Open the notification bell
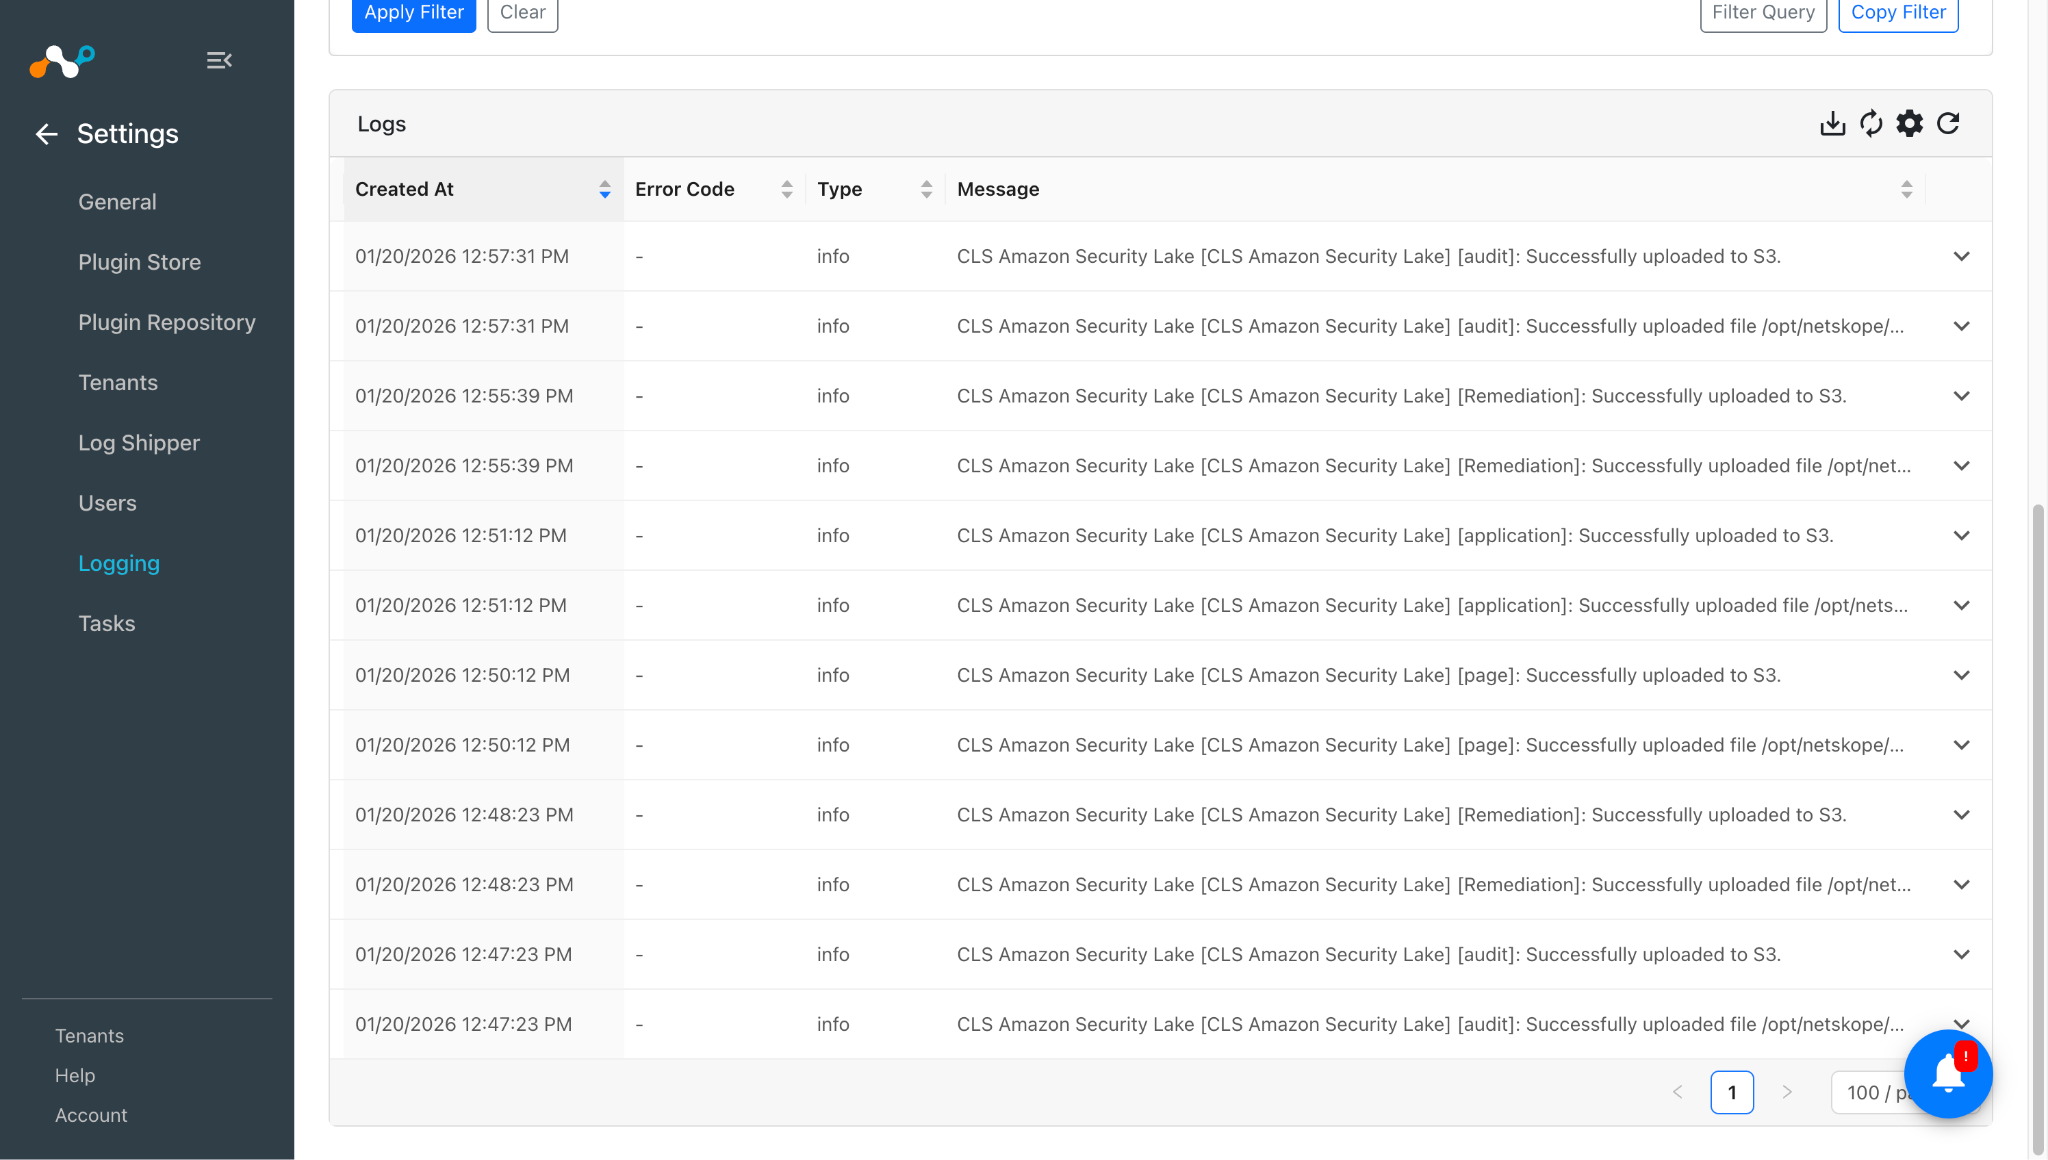 click(x=1948, y=1073)
